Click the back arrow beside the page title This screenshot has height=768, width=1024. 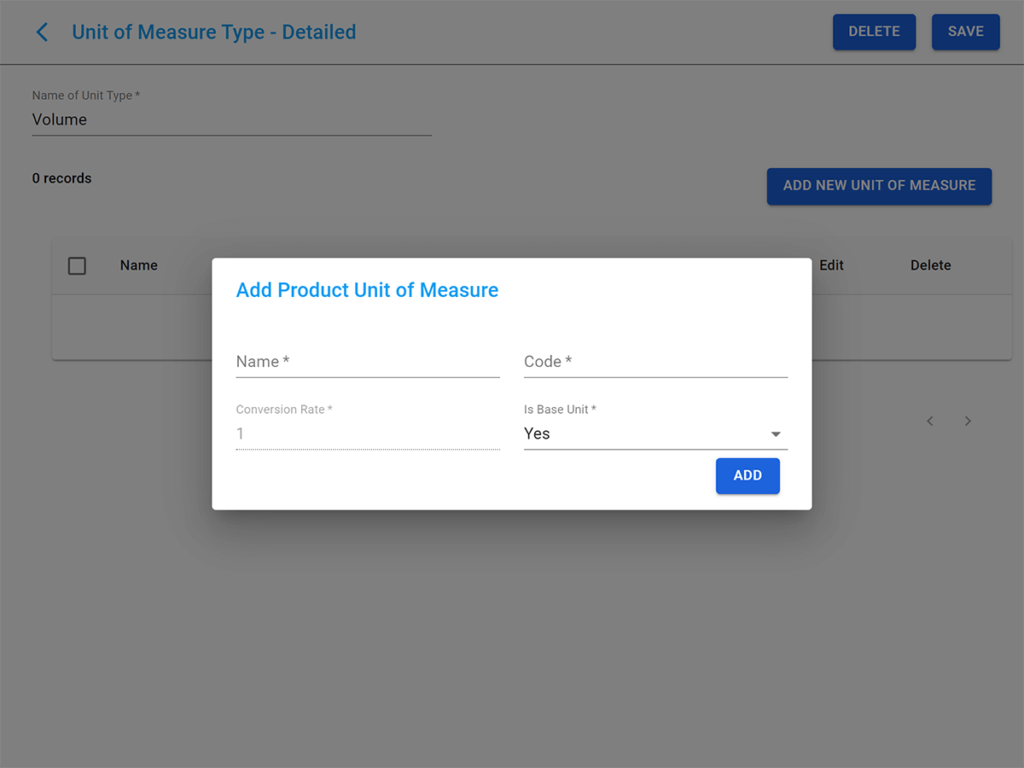[x=41, y=32]
